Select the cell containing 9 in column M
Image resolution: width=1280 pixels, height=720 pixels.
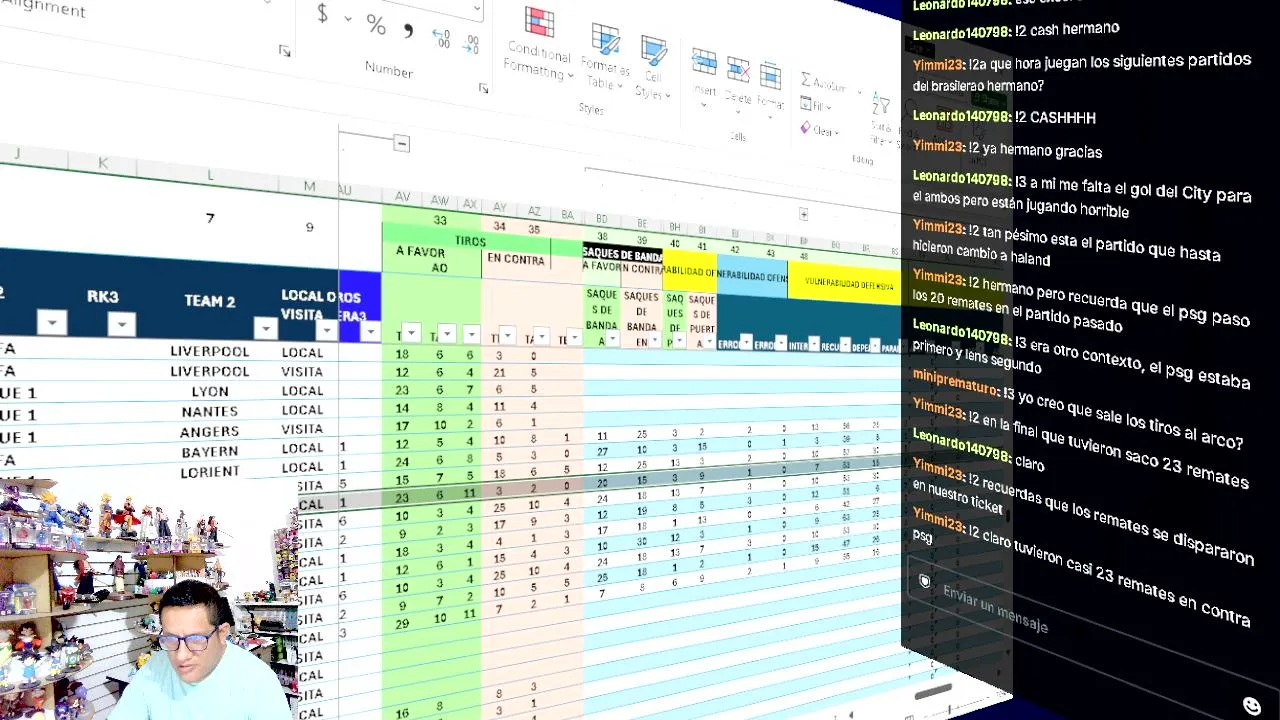(x=310, y=227)
